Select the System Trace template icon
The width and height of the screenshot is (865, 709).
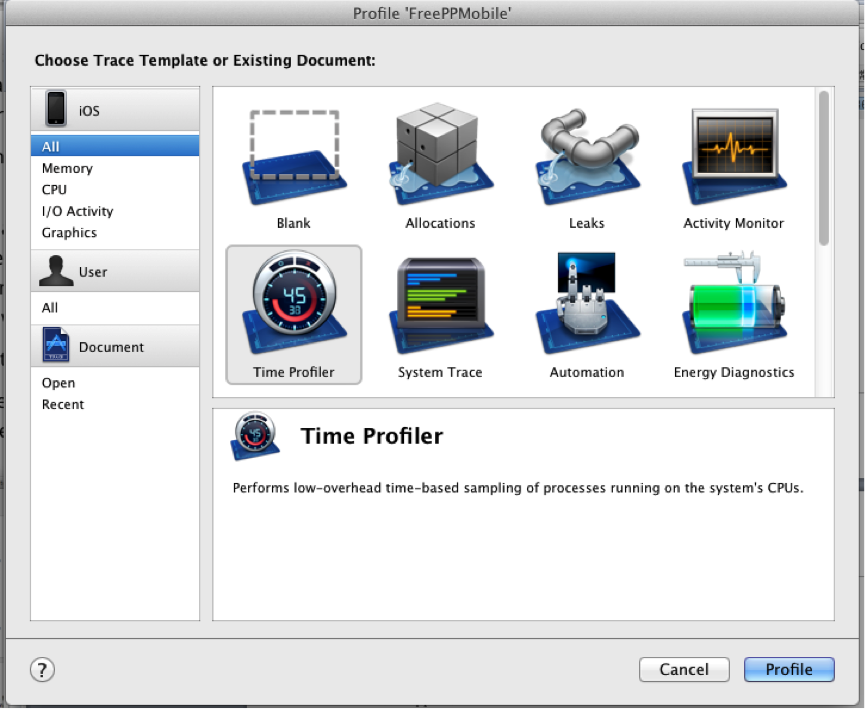coord(440,305)
